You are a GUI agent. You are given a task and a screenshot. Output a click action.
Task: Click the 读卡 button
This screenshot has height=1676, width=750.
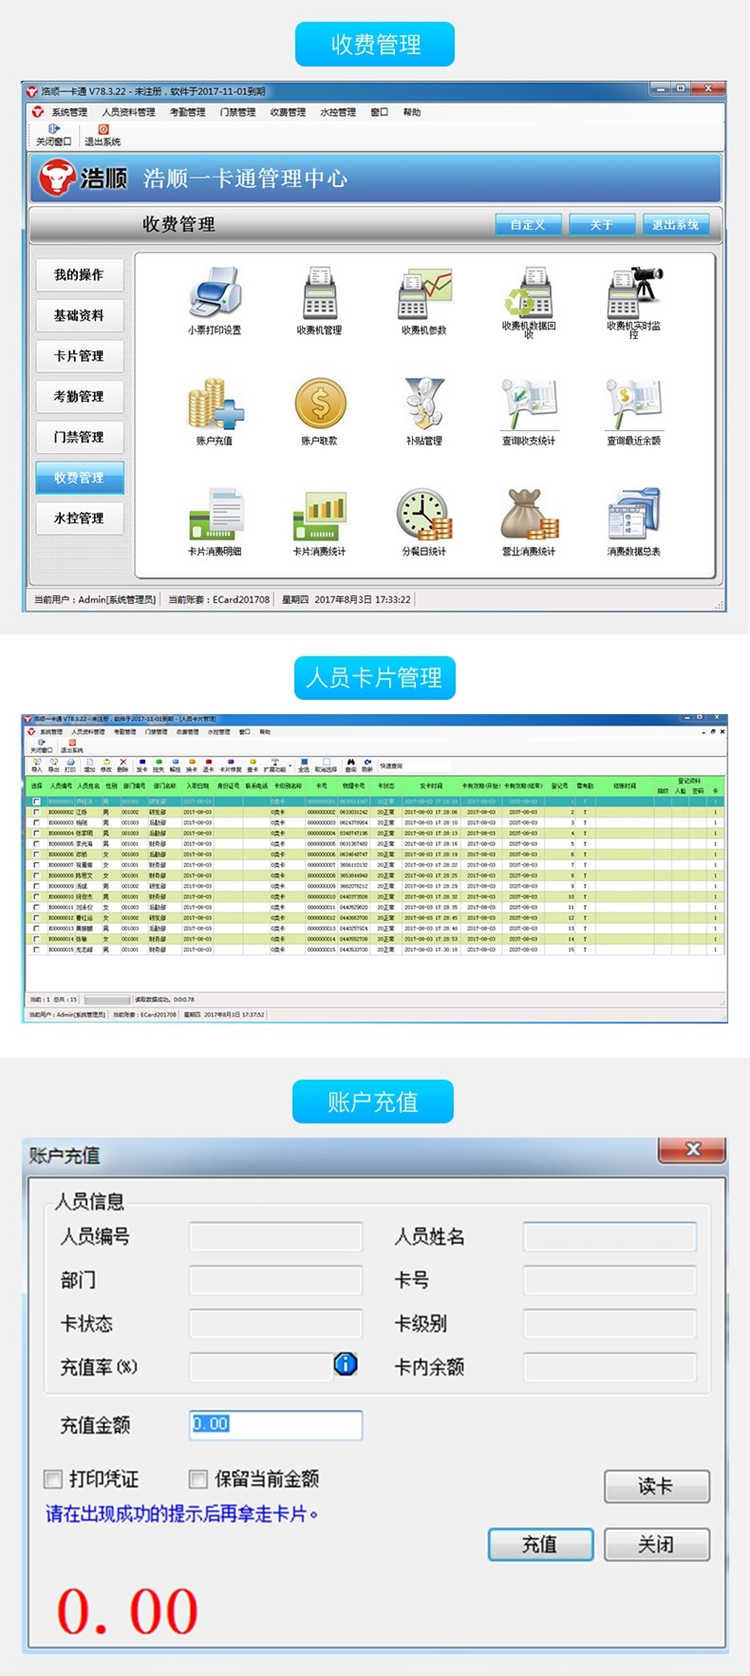656,1486
